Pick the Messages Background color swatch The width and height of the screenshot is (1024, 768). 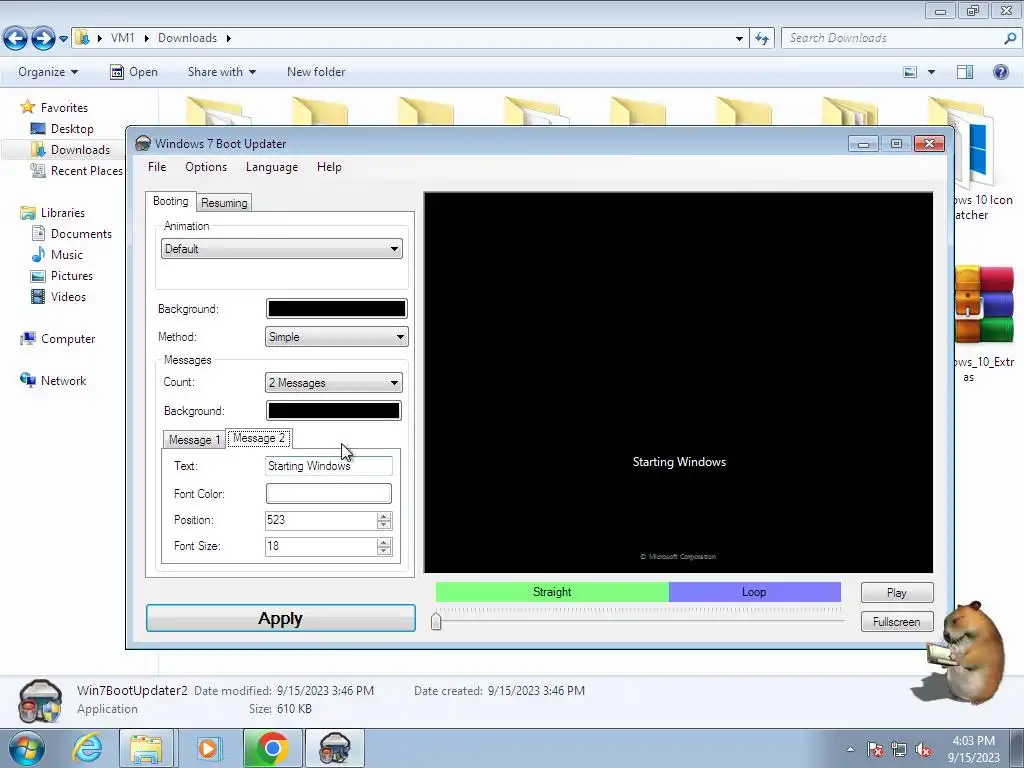tap(334, 410)
